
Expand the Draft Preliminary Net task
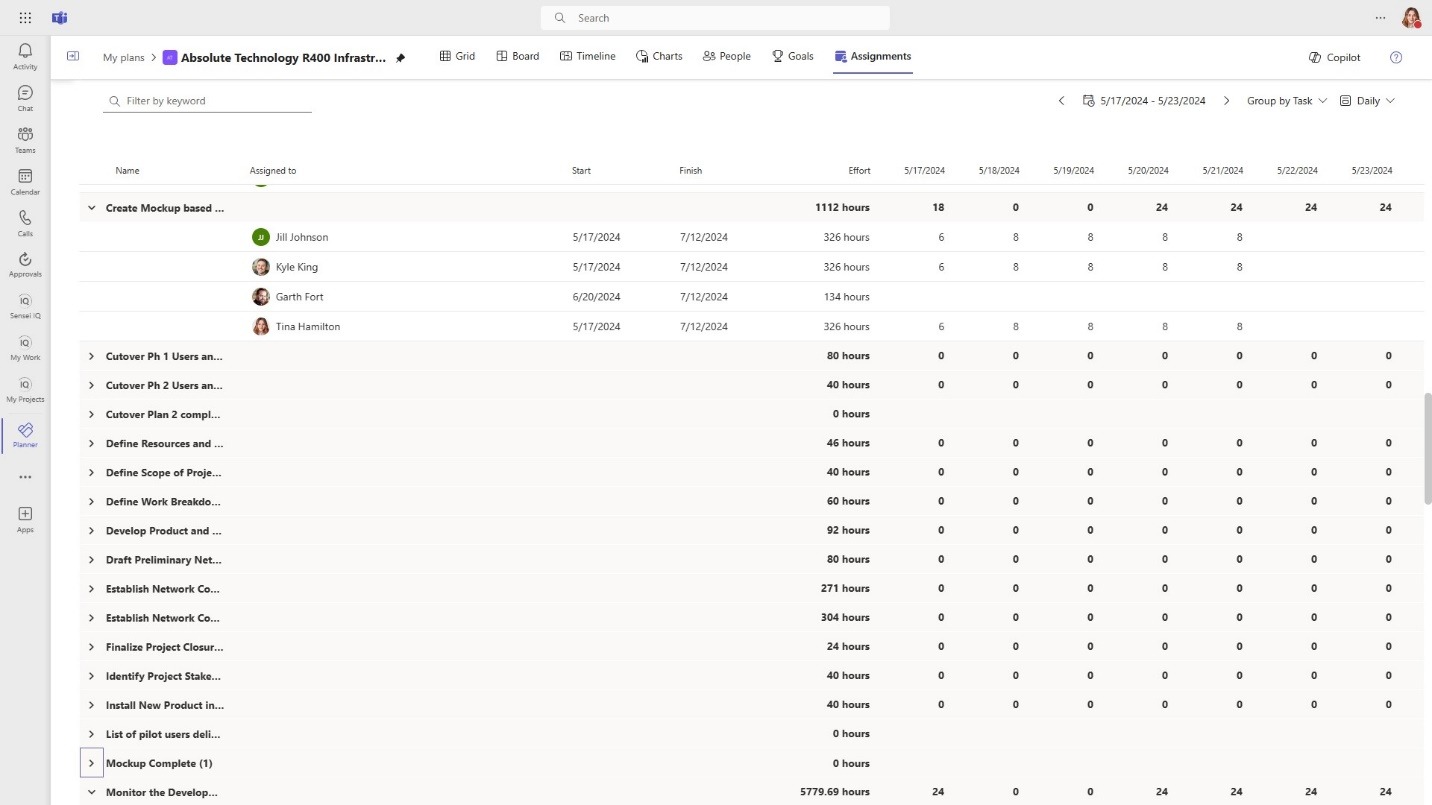(x=91, y=559)
